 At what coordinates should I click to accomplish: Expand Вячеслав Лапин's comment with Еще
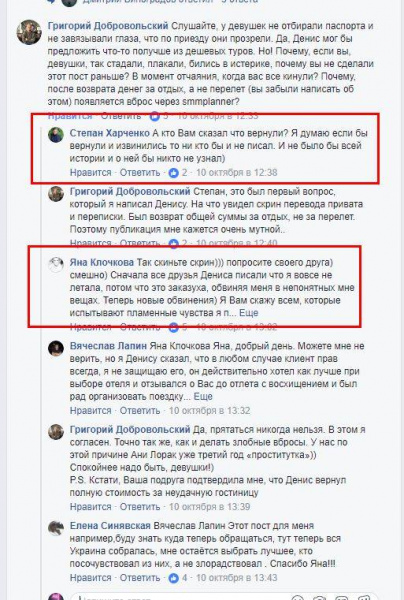click(x=203, y=396)
